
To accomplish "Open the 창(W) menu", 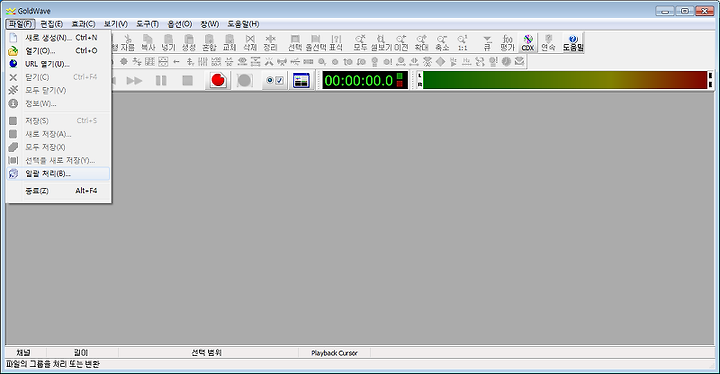I will pyautogui.click(x=209, y=24).
